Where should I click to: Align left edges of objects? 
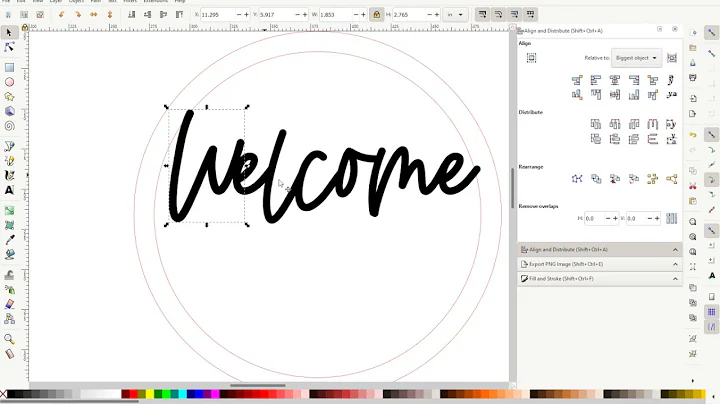click(x=596, y=80)
